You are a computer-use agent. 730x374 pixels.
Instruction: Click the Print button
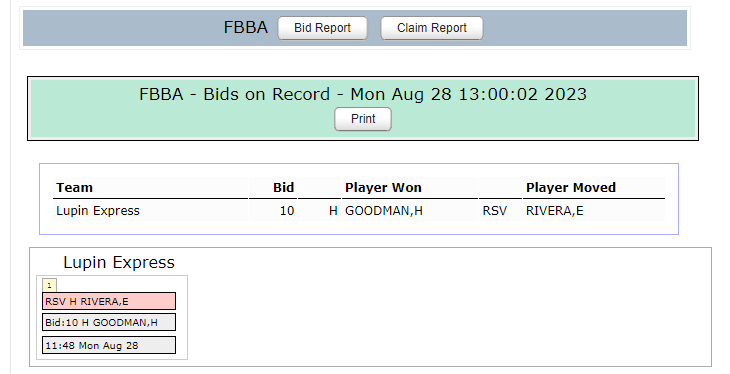pyautogui.click(x=363, y=119)
